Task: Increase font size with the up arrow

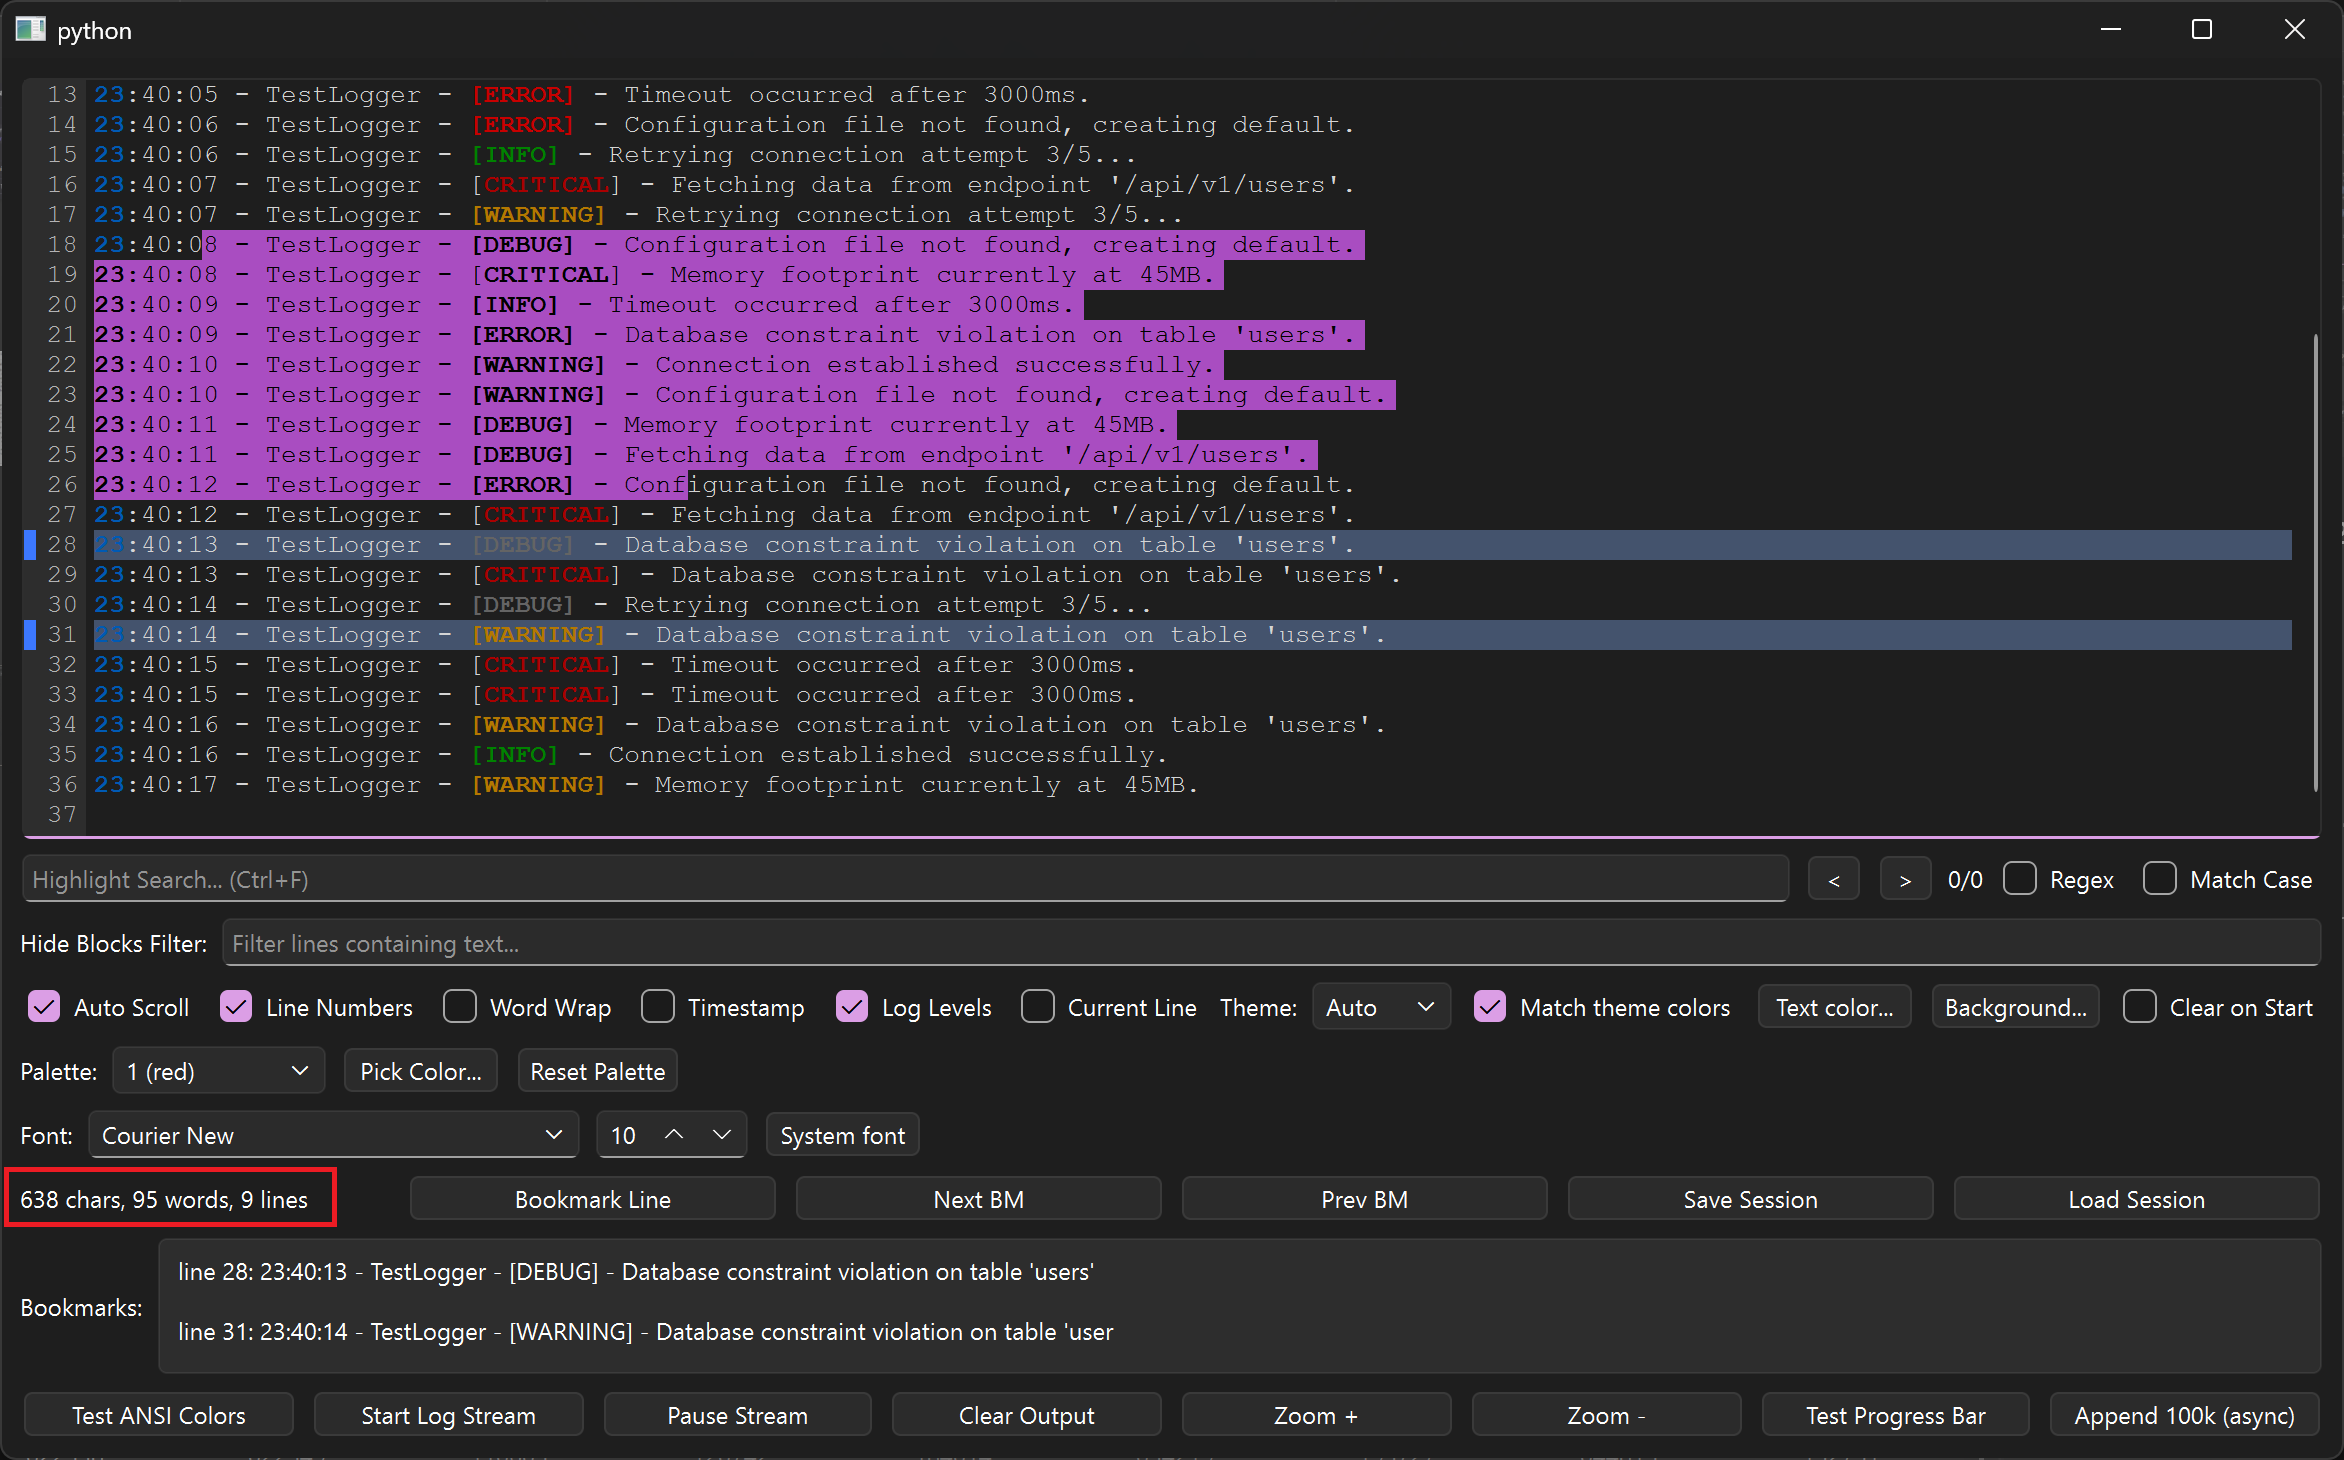Action: pos(674,1135)
